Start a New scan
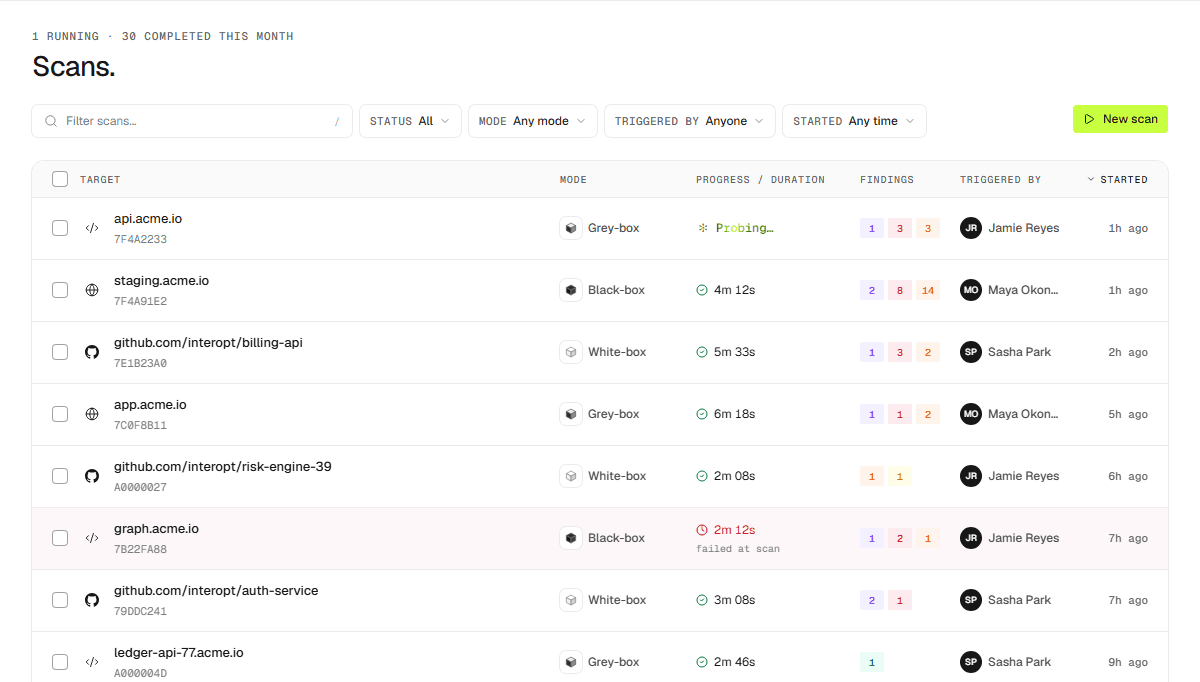Screen dimensions: 1200x682 coord(1120,119)
